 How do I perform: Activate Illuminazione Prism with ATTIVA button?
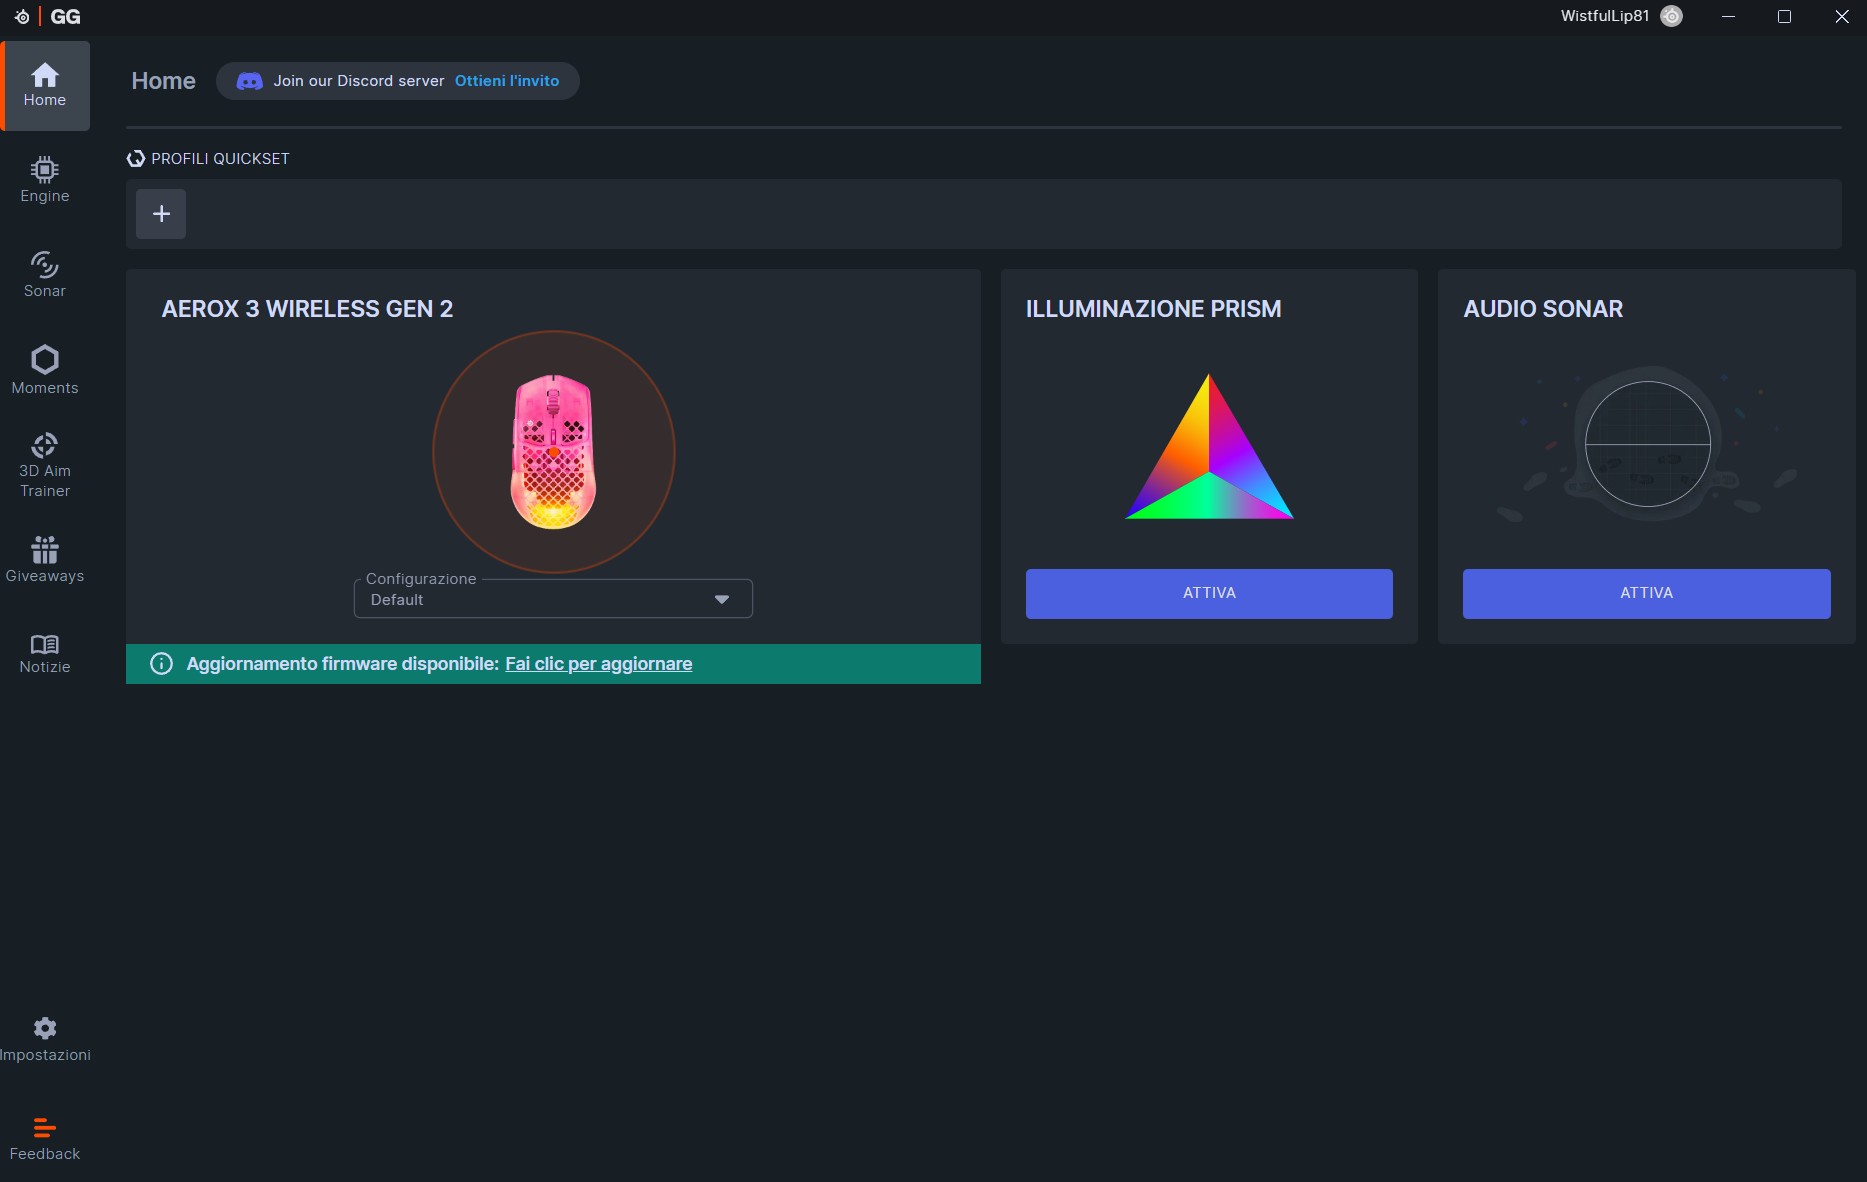[x=1209, y=593]
